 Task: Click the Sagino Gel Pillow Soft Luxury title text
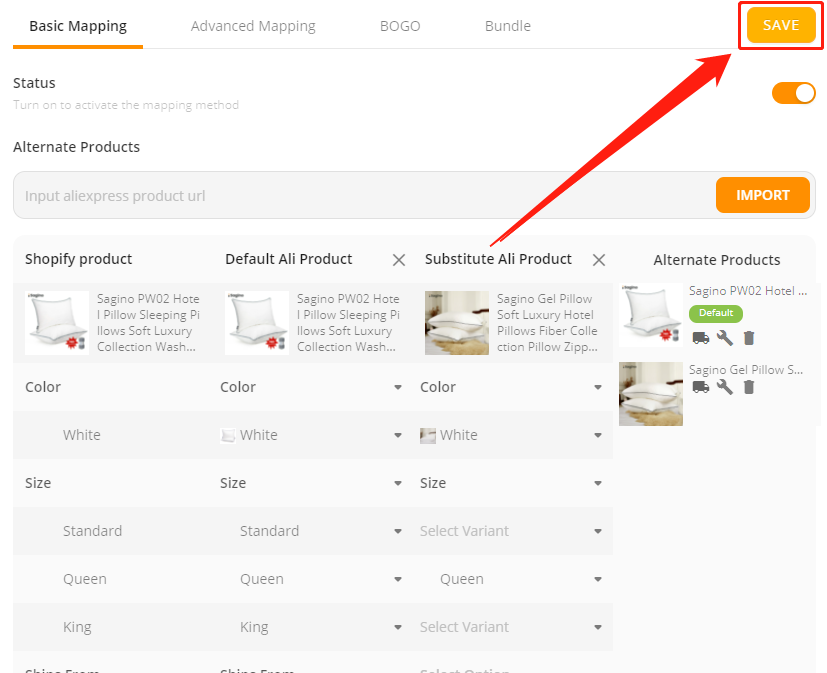pyautogui.click(x=547, y=323)
